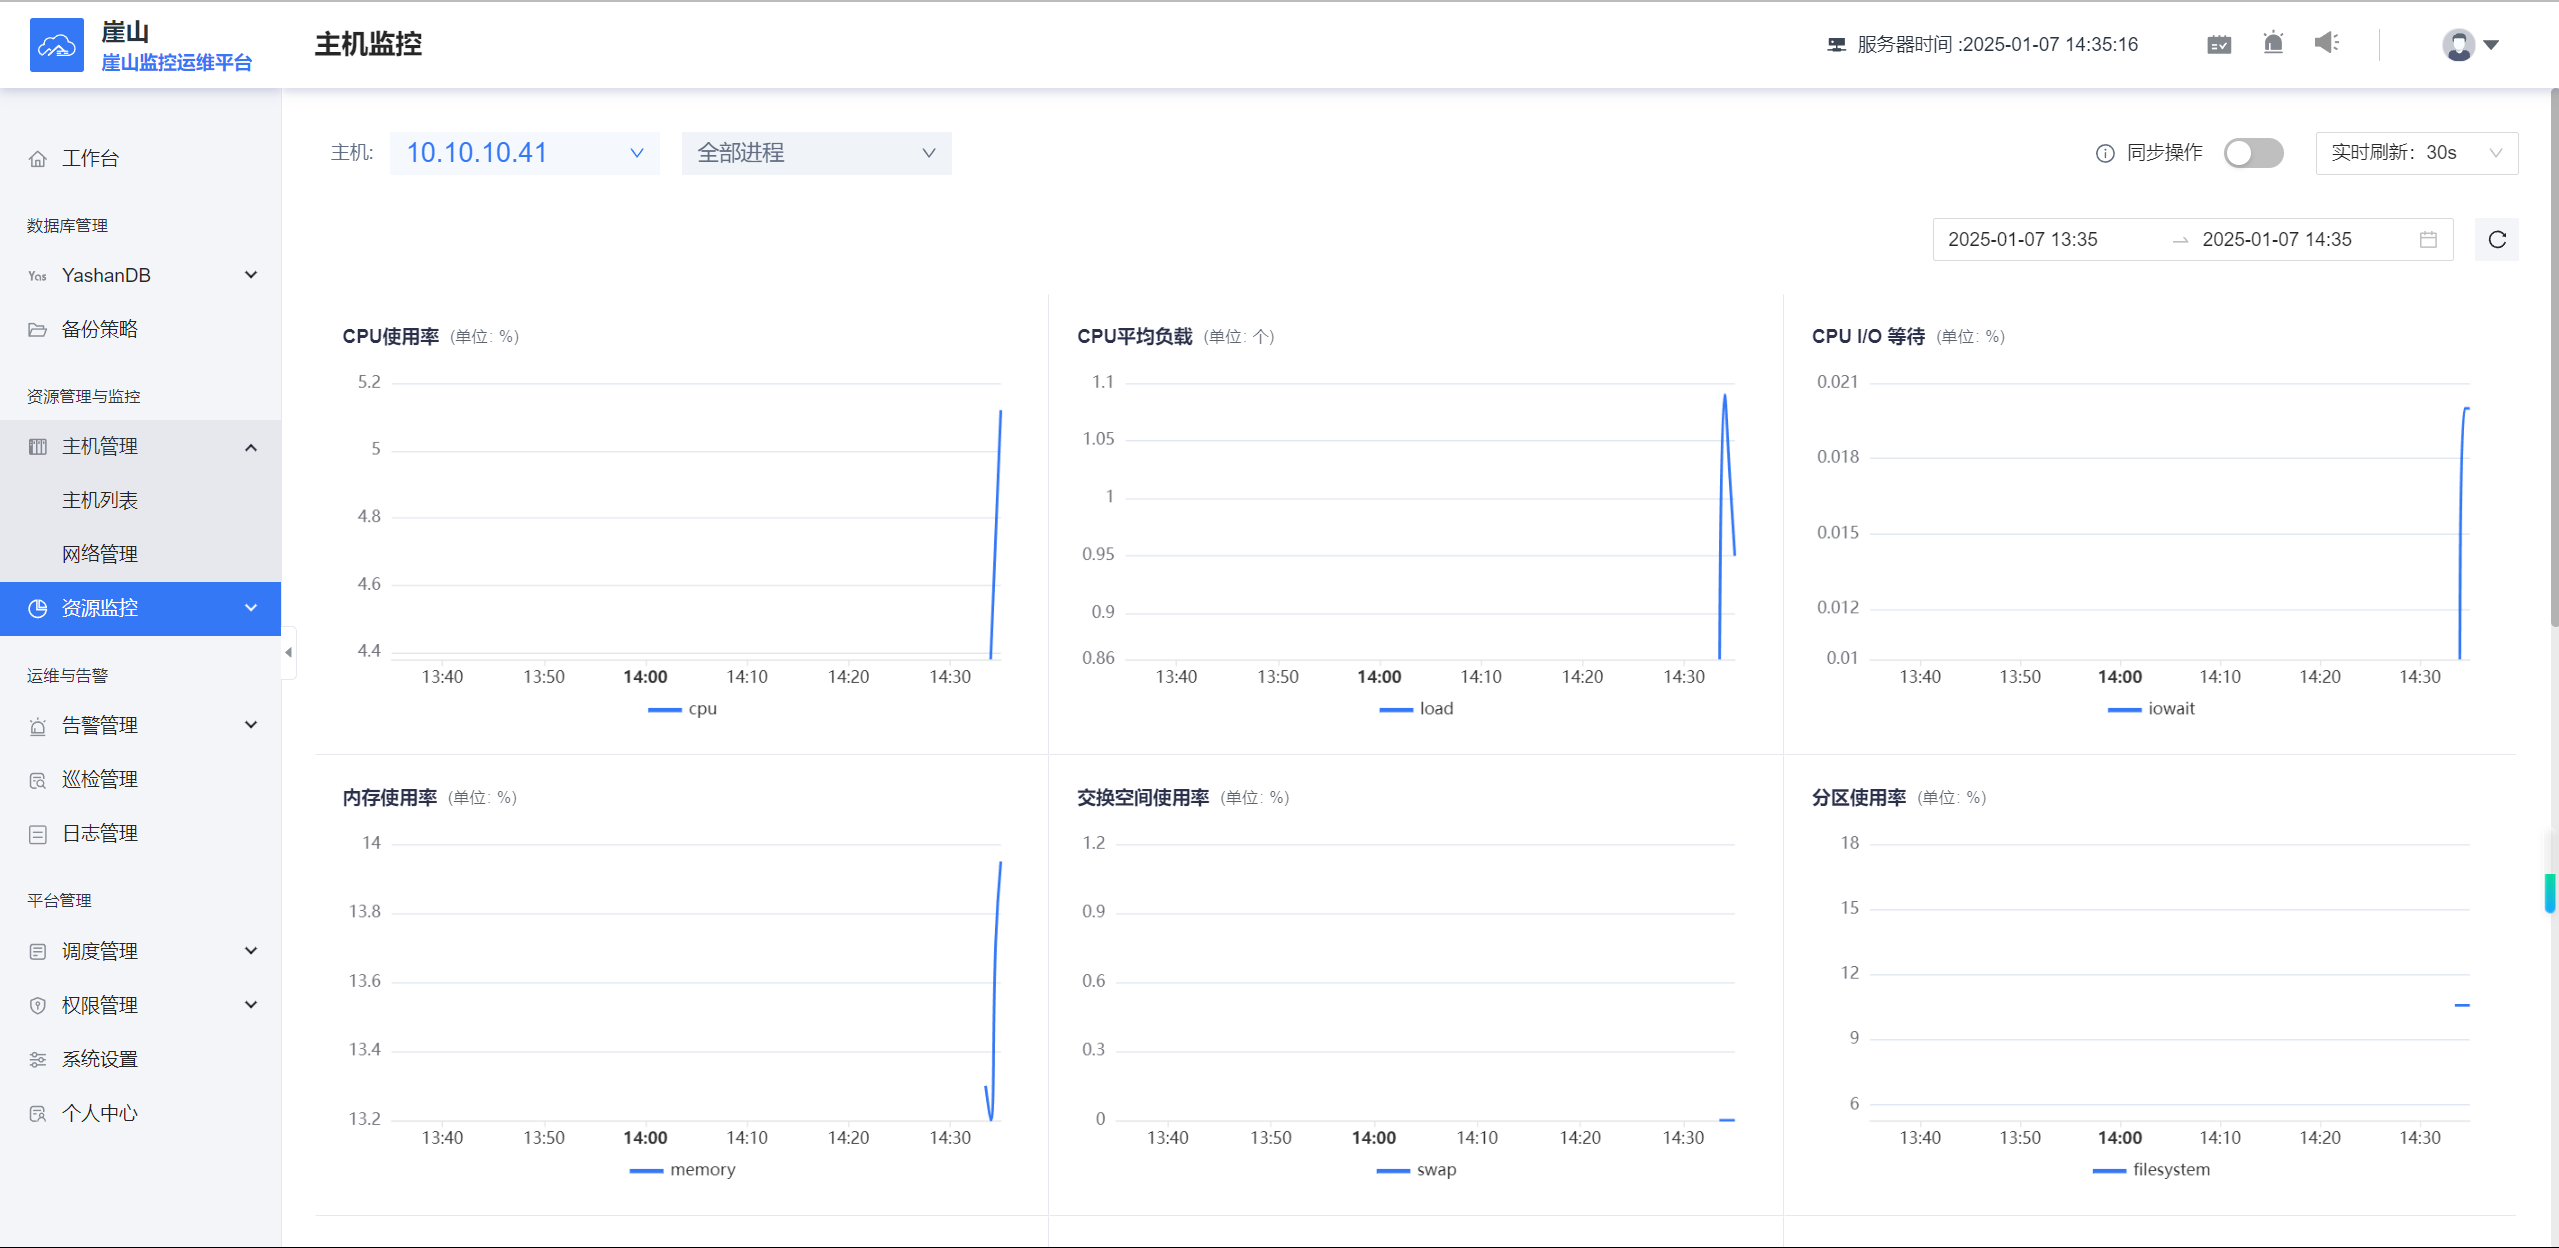Open the 全部进程 process dropdown
The image size is (2559, 1248).
(817, 153)
